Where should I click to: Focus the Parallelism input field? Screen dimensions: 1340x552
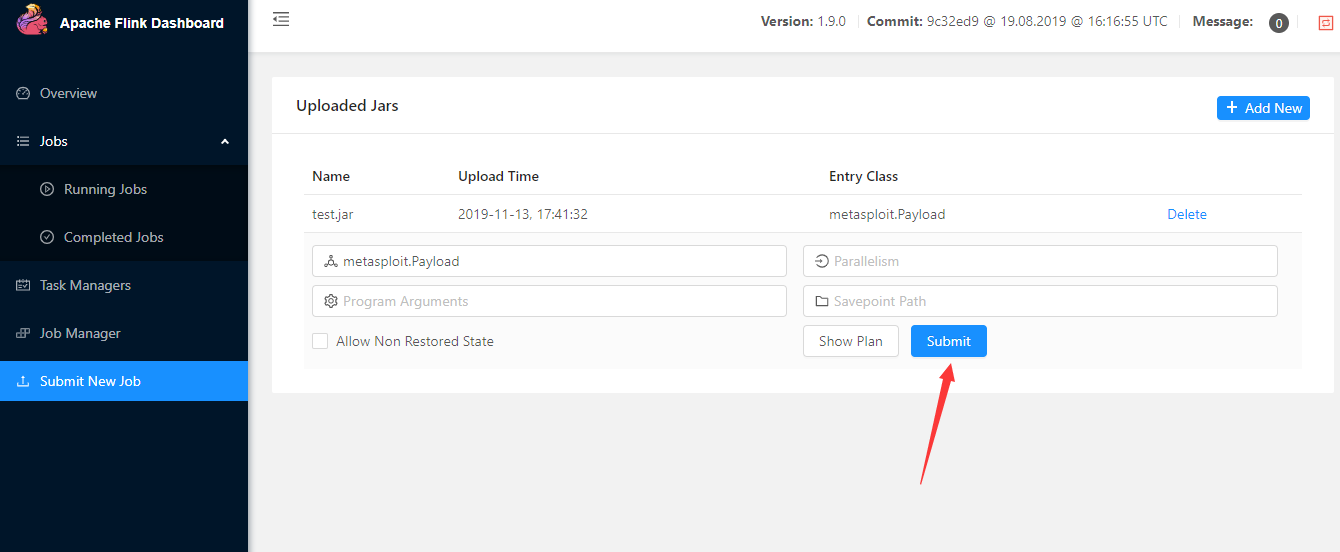(x=1040, y=261)
